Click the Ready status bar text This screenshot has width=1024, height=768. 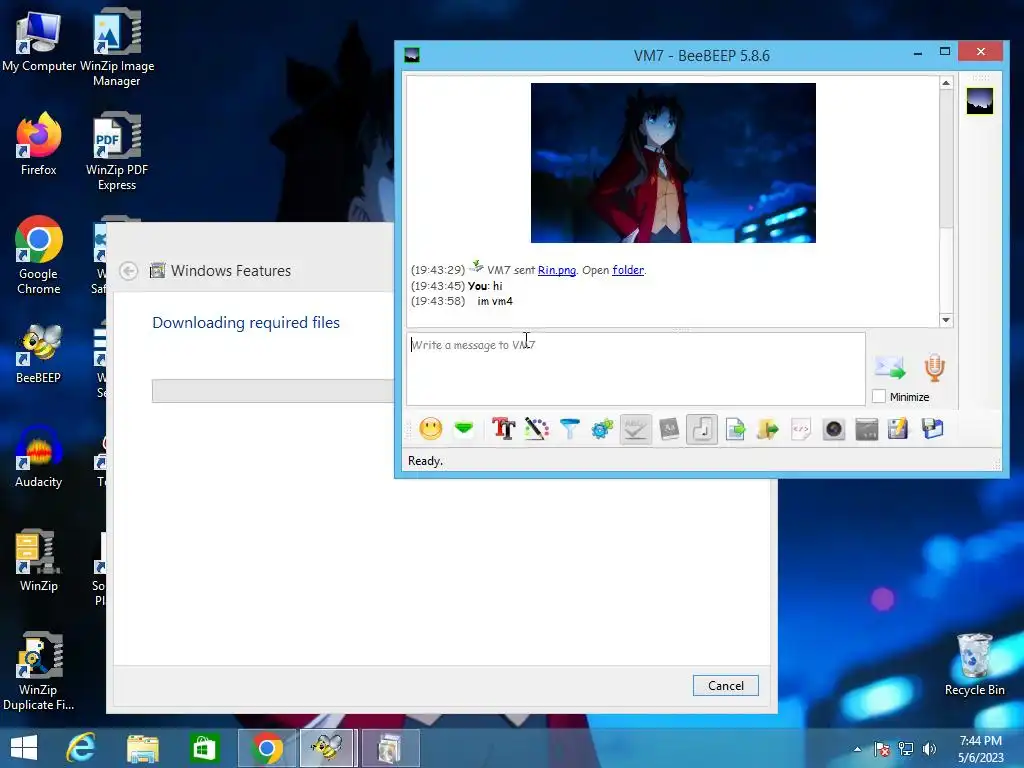425,461
